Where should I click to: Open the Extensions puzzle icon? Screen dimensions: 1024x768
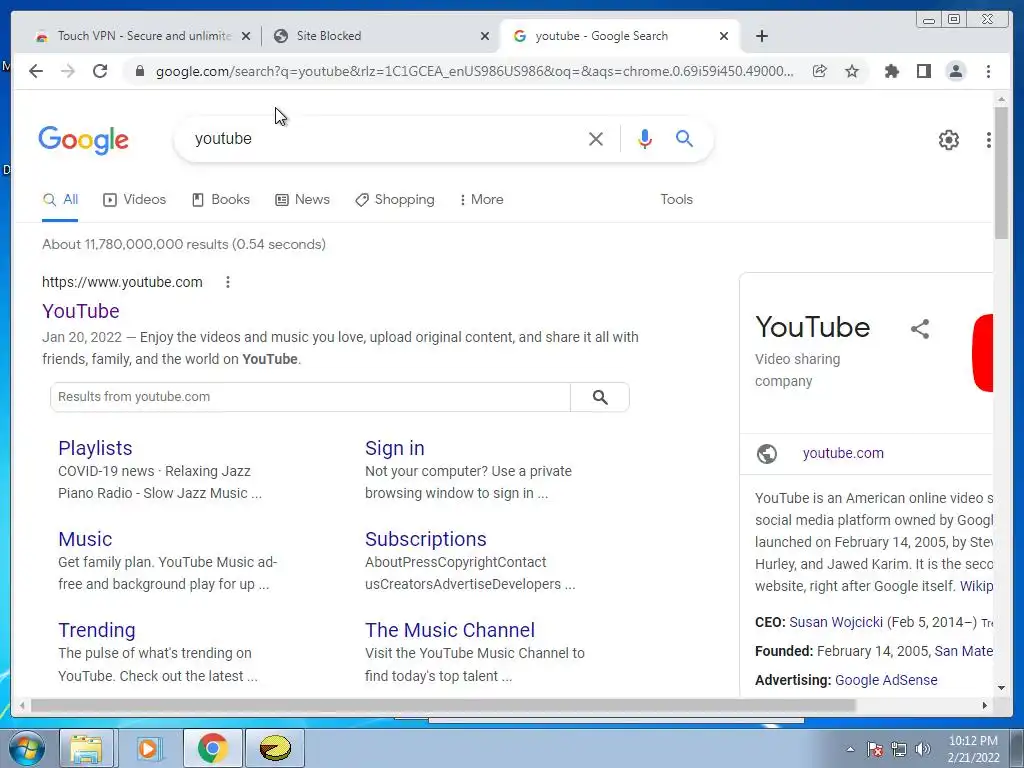pos(891,71)
